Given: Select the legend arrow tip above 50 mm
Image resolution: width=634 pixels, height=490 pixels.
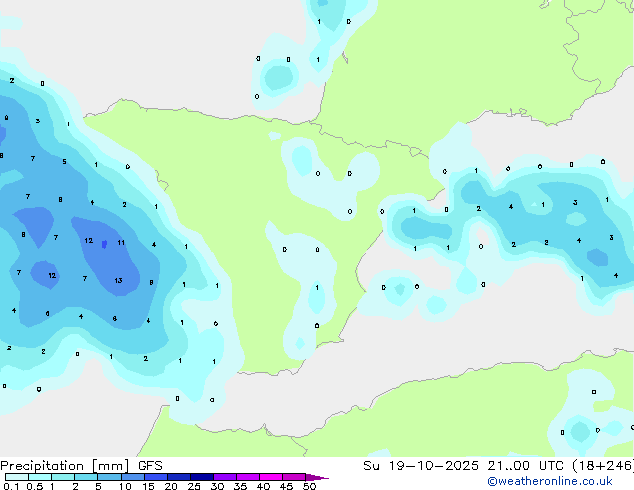Looking at the screenshot, I should click(x=317, y=477).
